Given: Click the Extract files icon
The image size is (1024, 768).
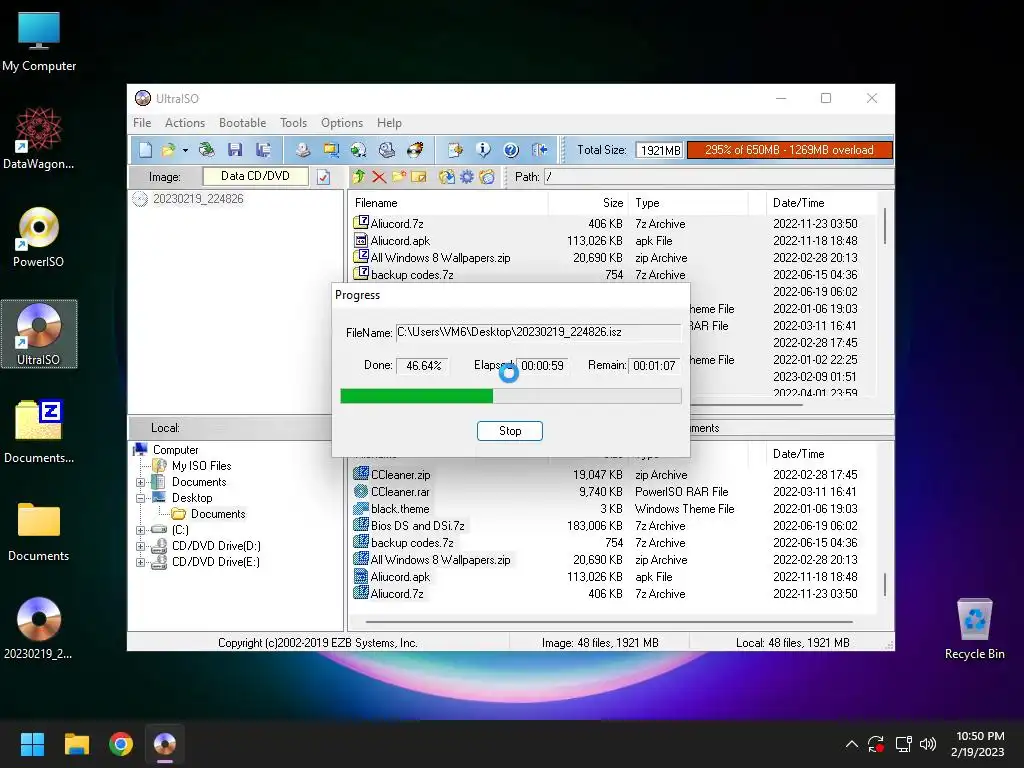Looking at the screenshot, I should pos(447,177).
